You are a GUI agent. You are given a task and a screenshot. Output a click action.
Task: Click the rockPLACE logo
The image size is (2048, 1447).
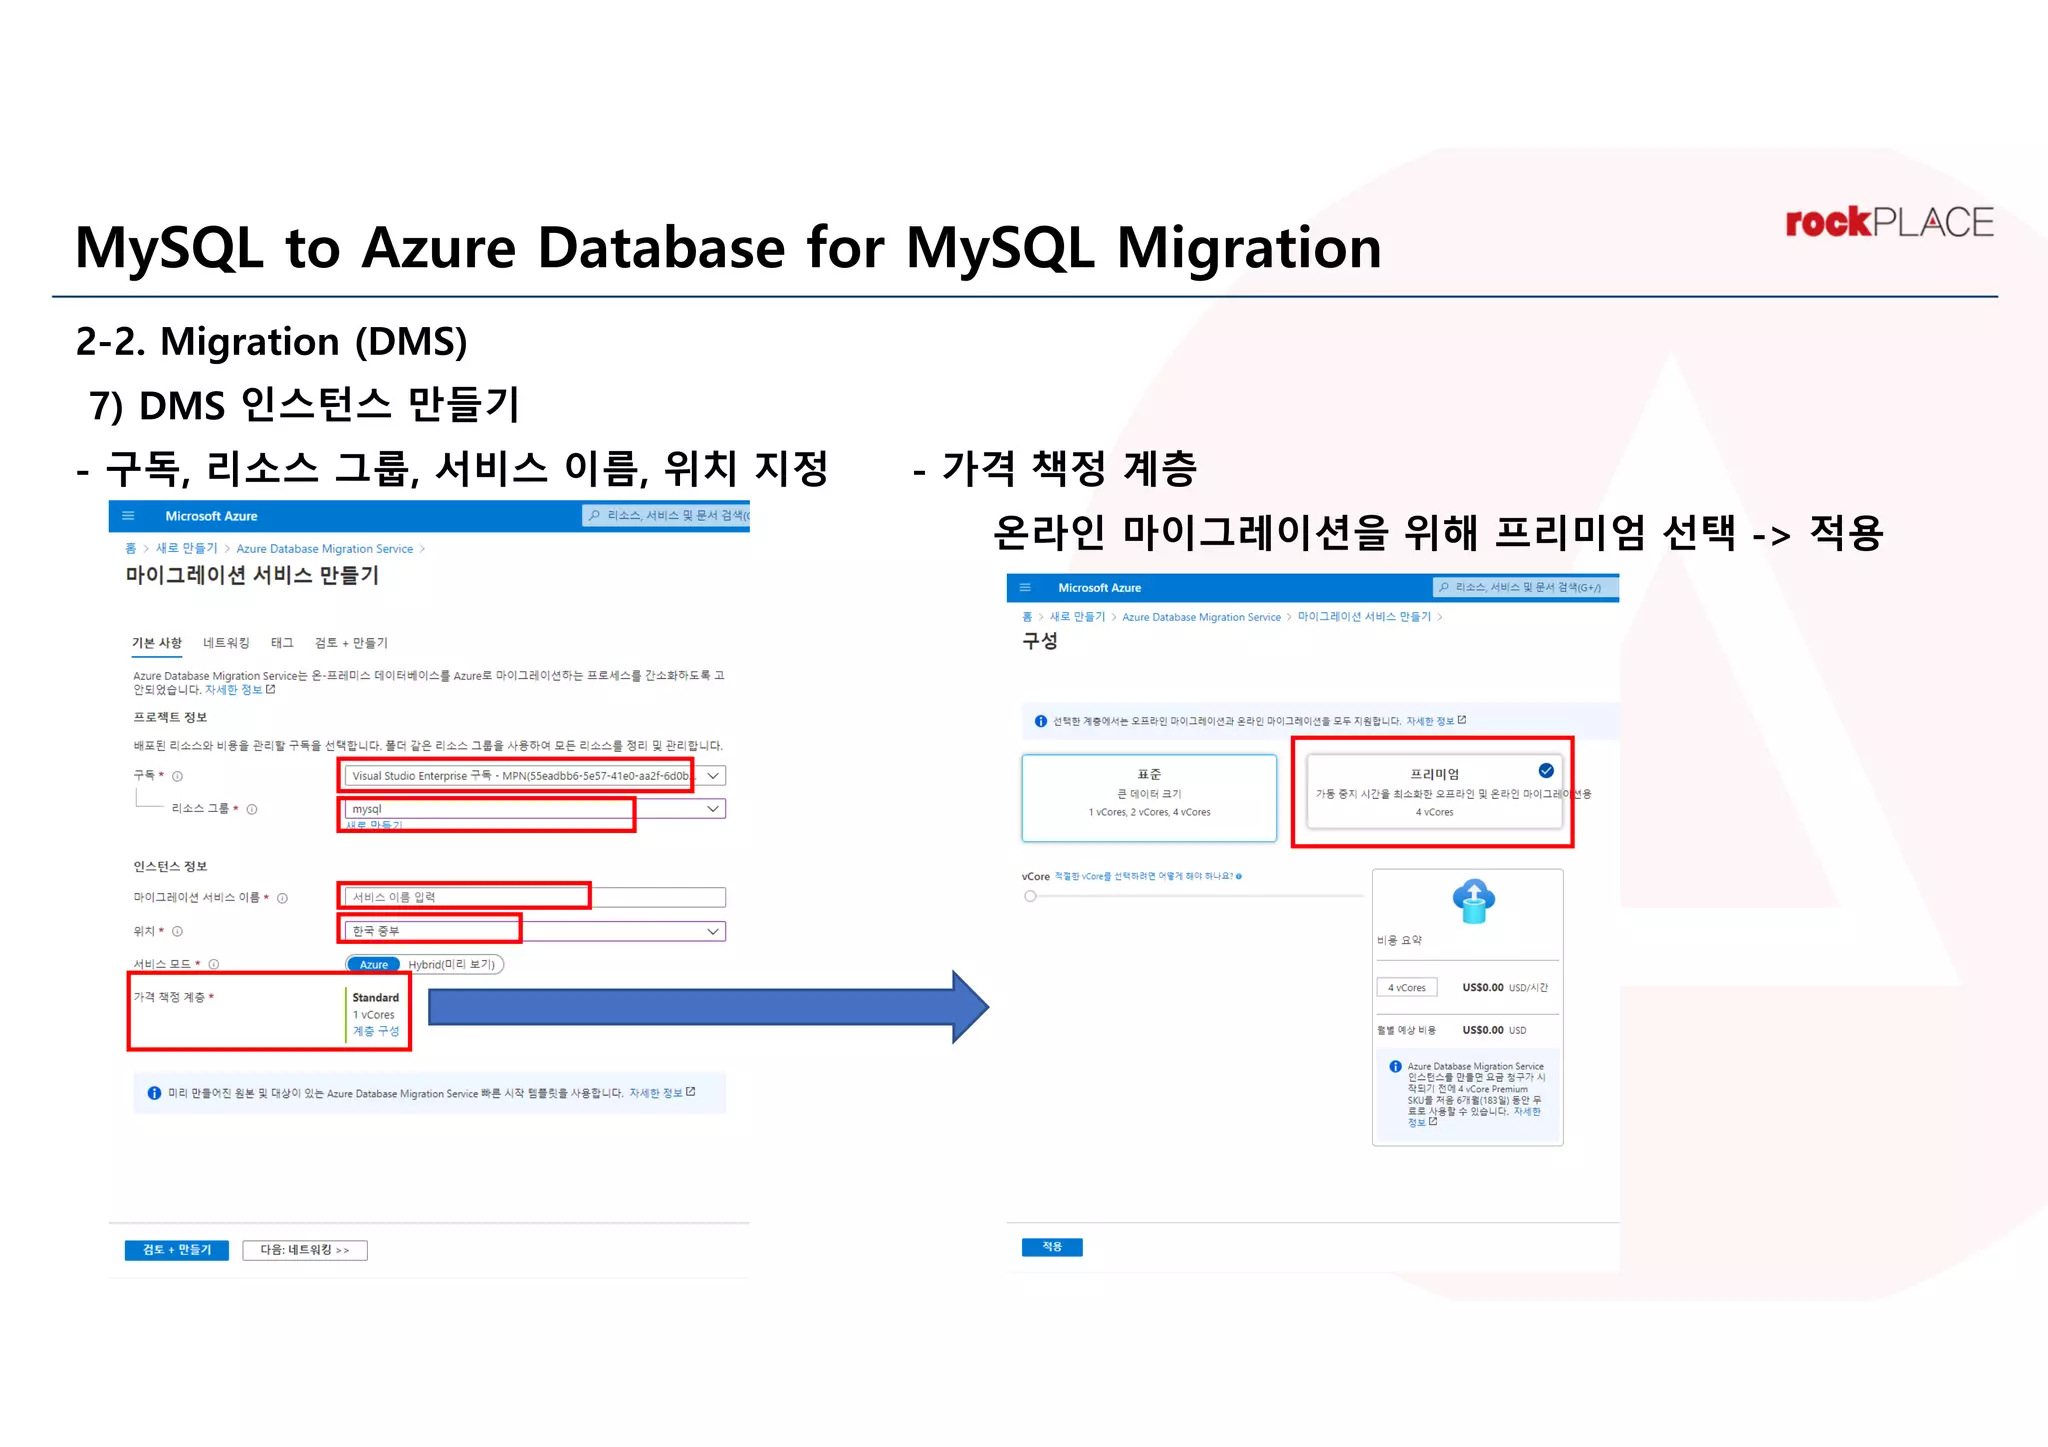(1889, 222)
